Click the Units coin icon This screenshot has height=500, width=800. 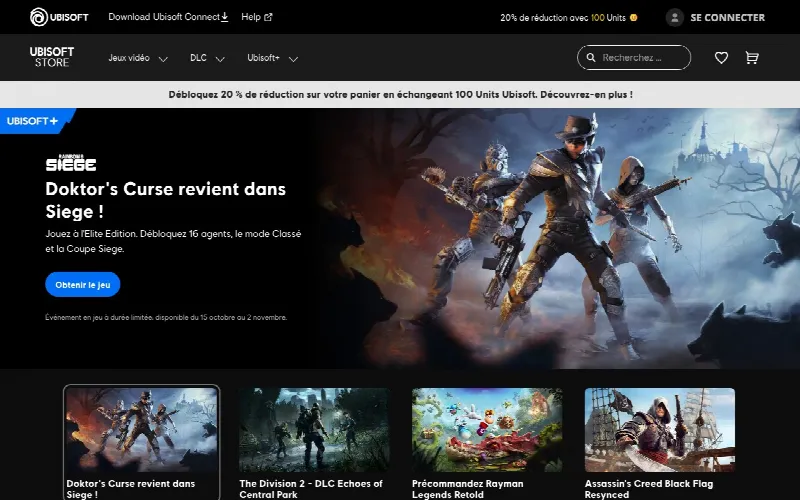click(x=634, y=17)
